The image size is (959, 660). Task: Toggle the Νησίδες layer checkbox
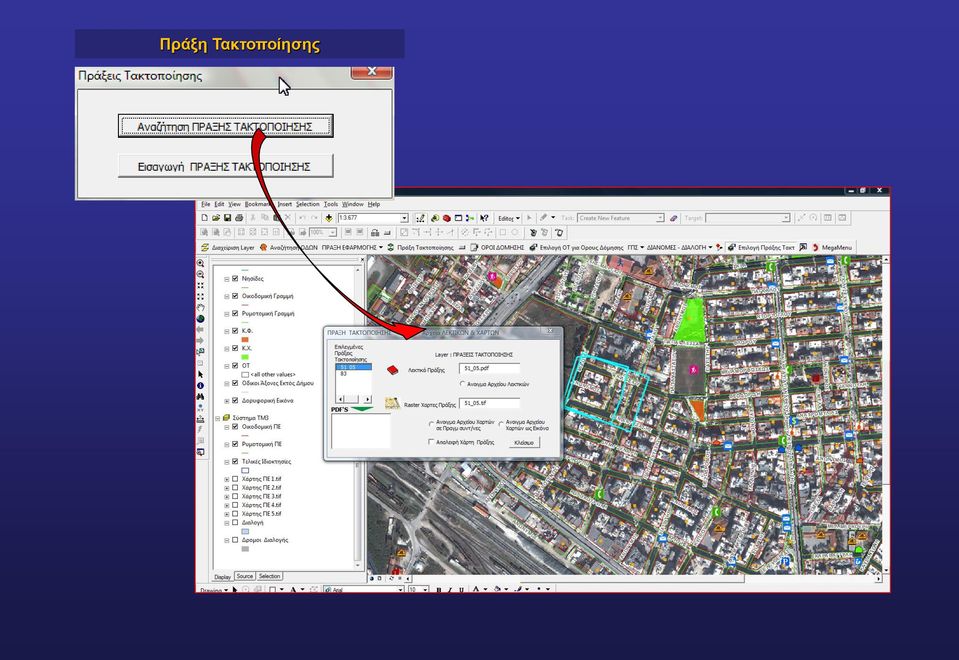coord(235,278)
